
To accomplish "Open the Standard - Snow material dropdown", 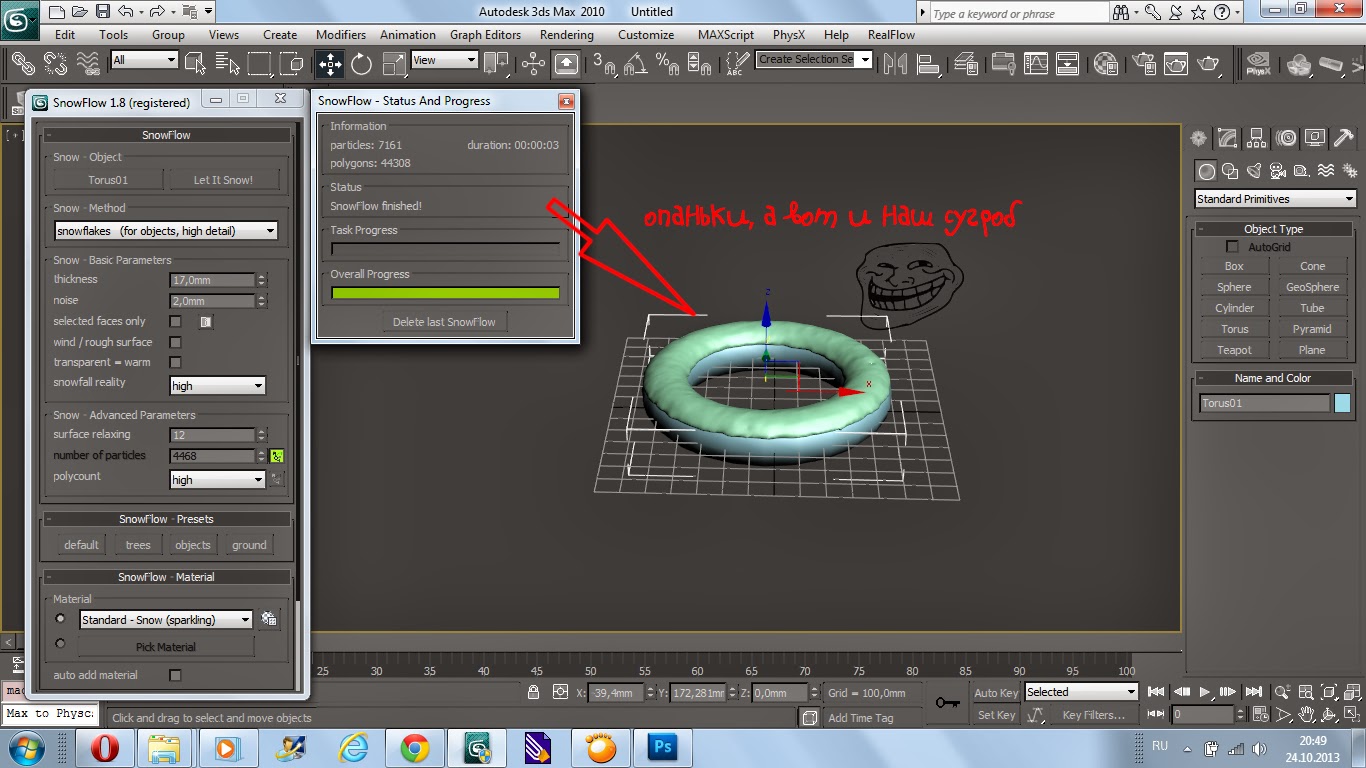I will click(166, 620).
